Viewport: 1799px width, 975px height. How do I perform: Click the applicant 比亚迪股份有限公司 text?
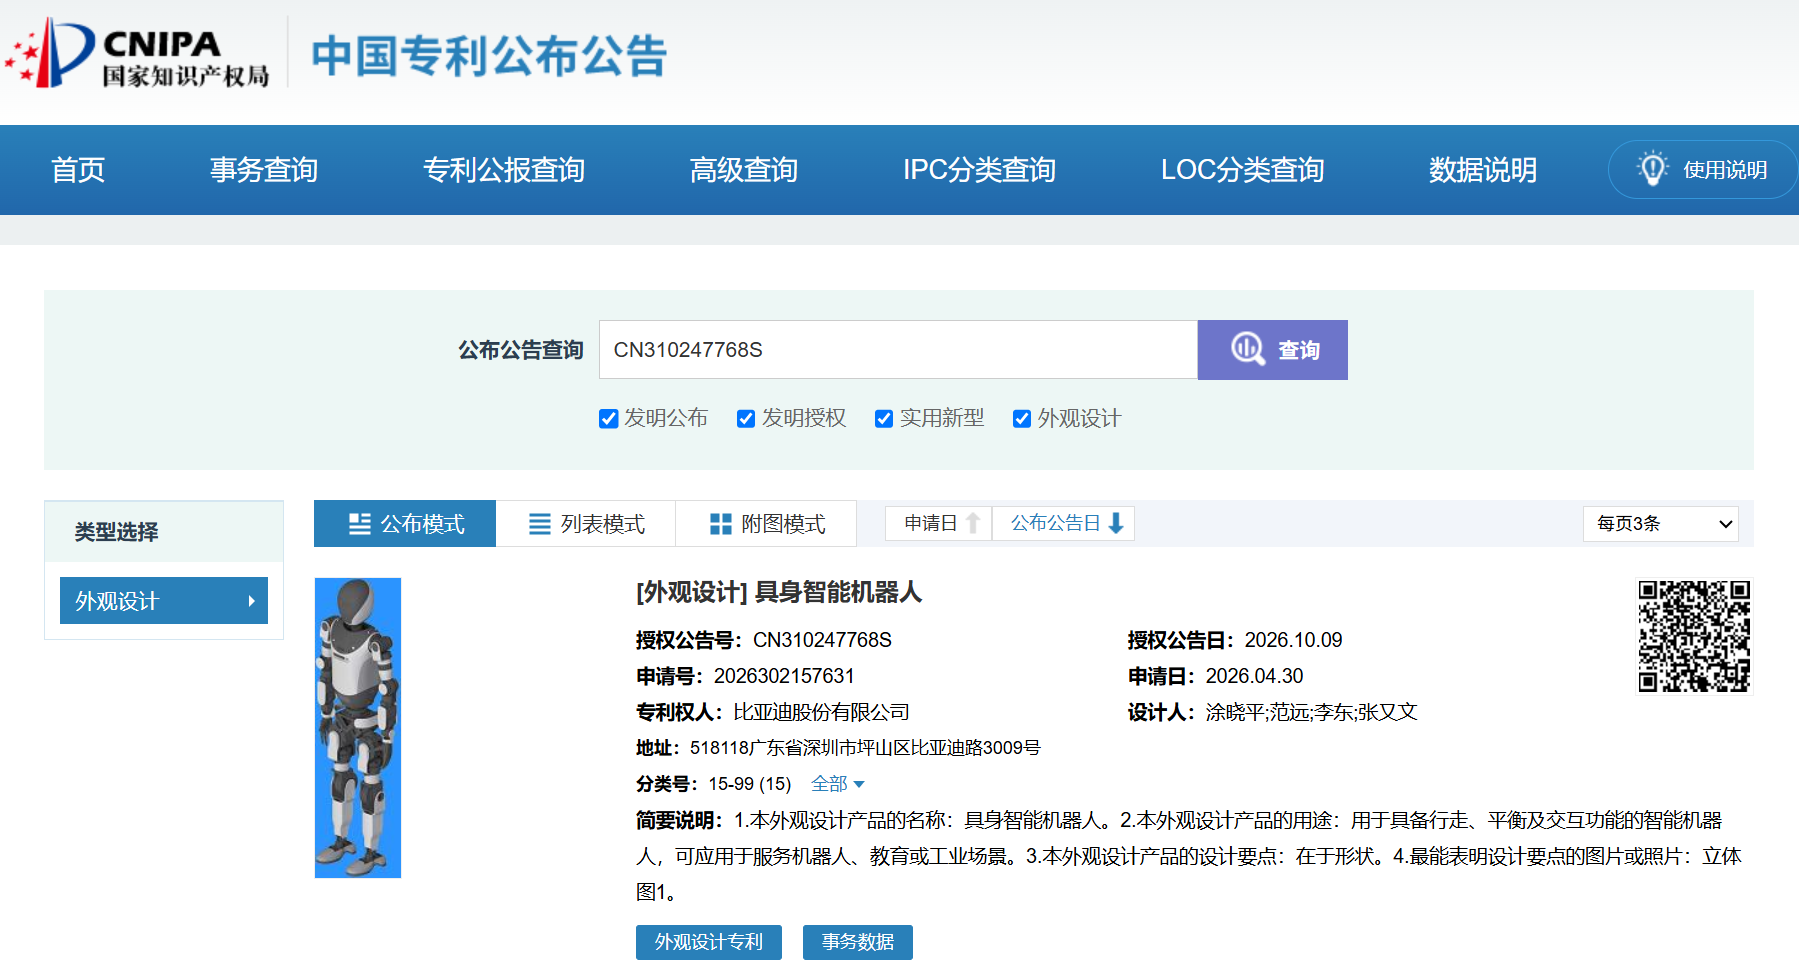click(821, 712)
